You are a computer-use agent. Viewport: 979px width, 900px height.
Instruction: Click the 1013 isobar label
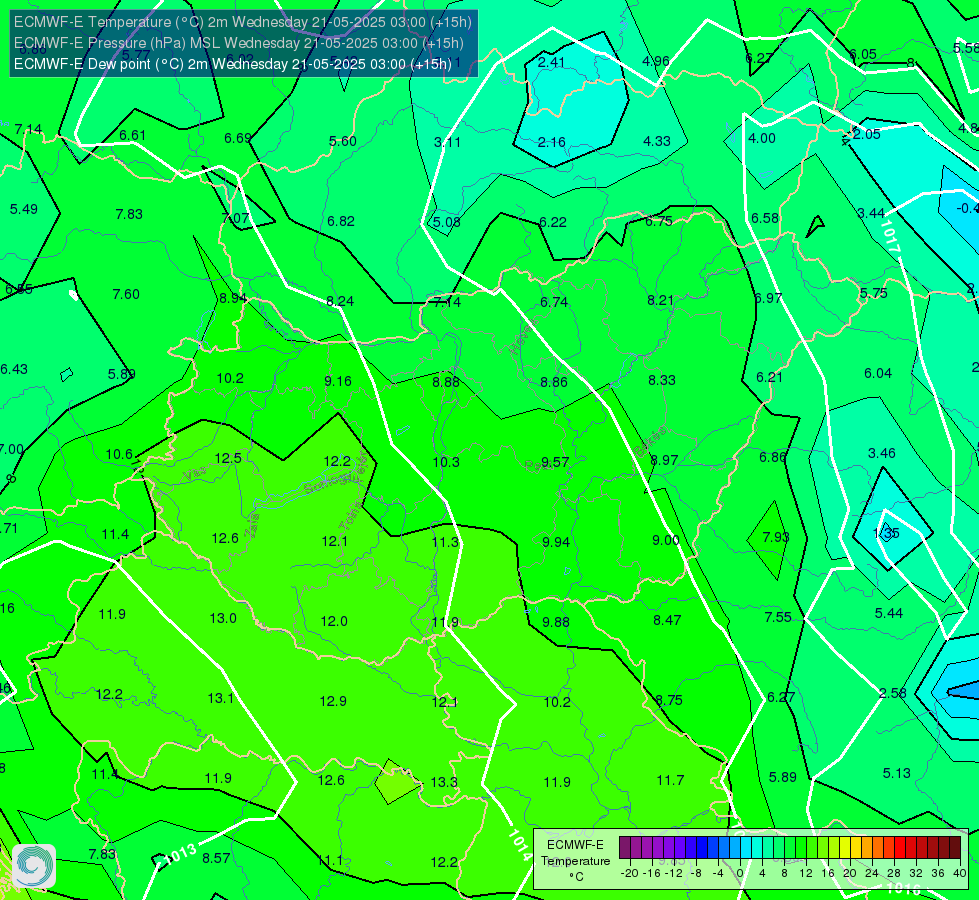tap(182, 854)
